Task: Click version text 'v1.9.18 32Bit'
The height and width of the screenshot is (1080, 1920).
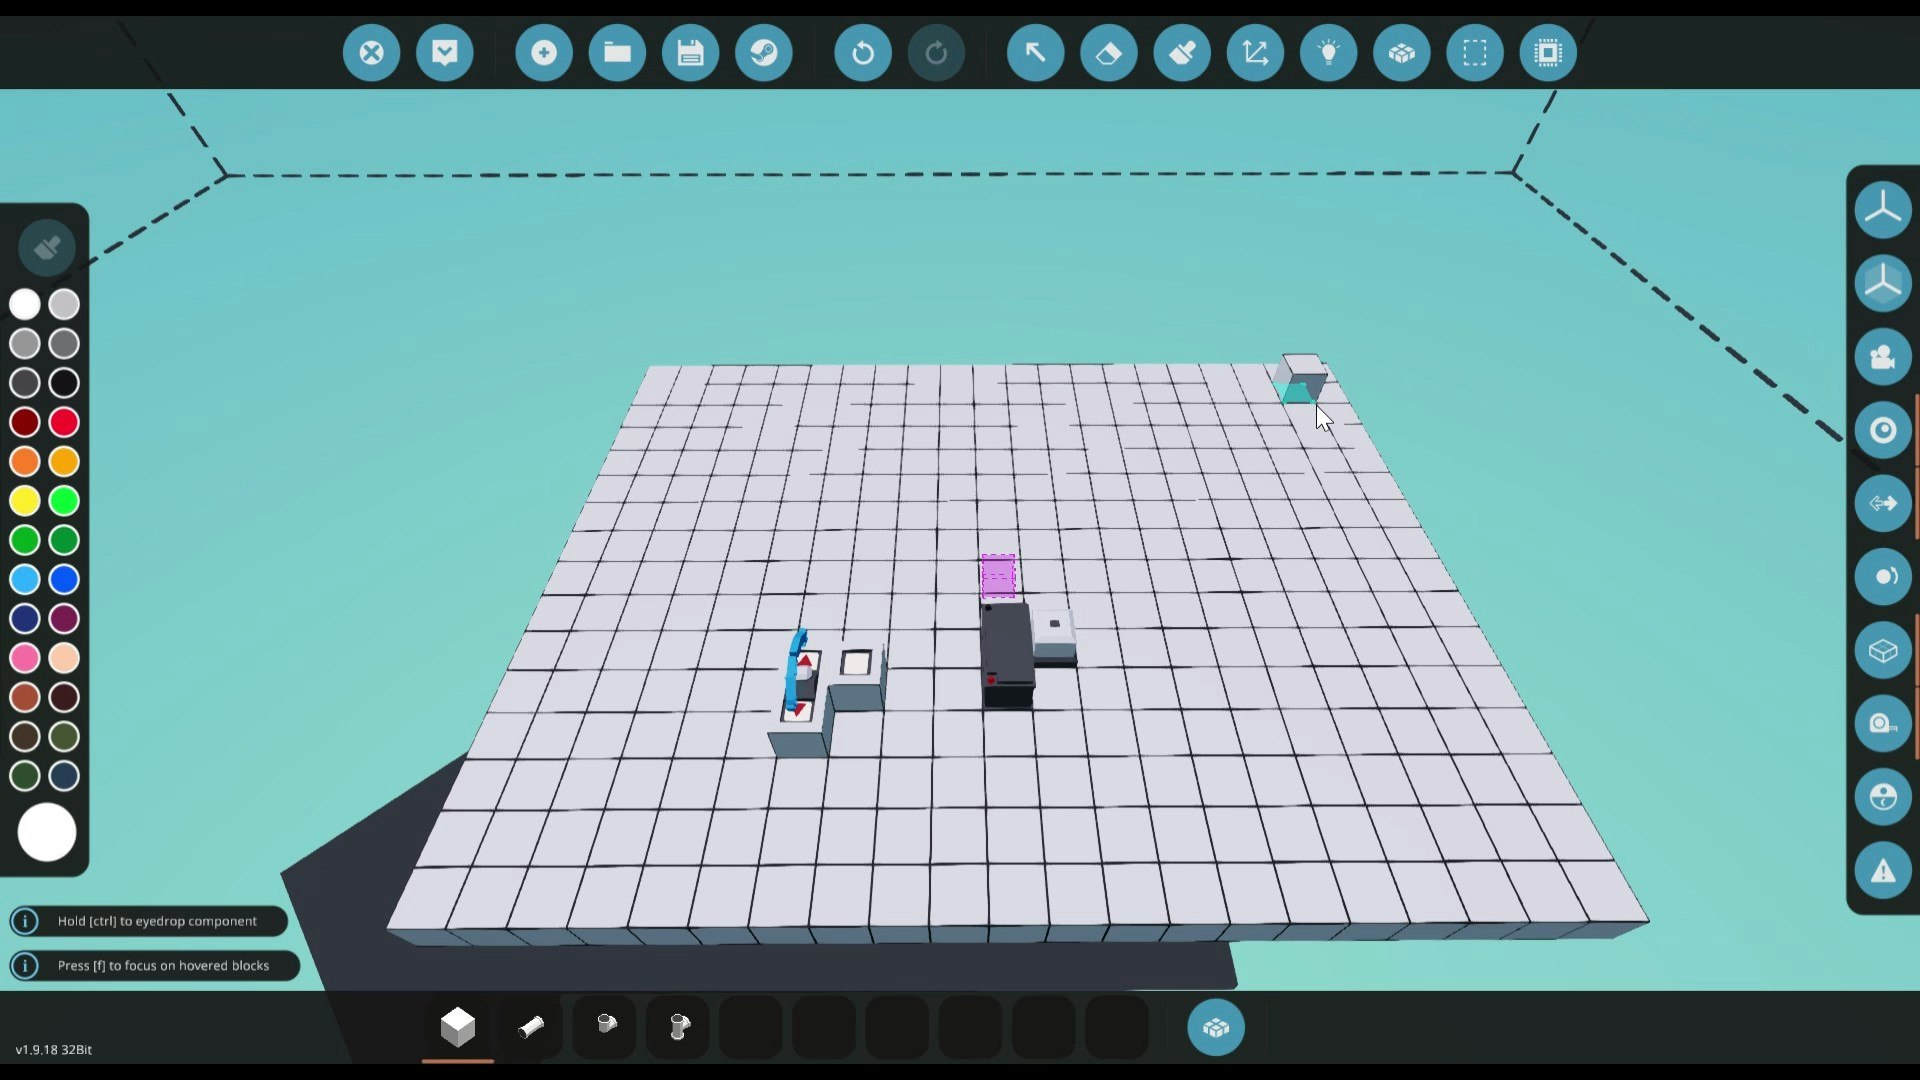Action: 54,1050
